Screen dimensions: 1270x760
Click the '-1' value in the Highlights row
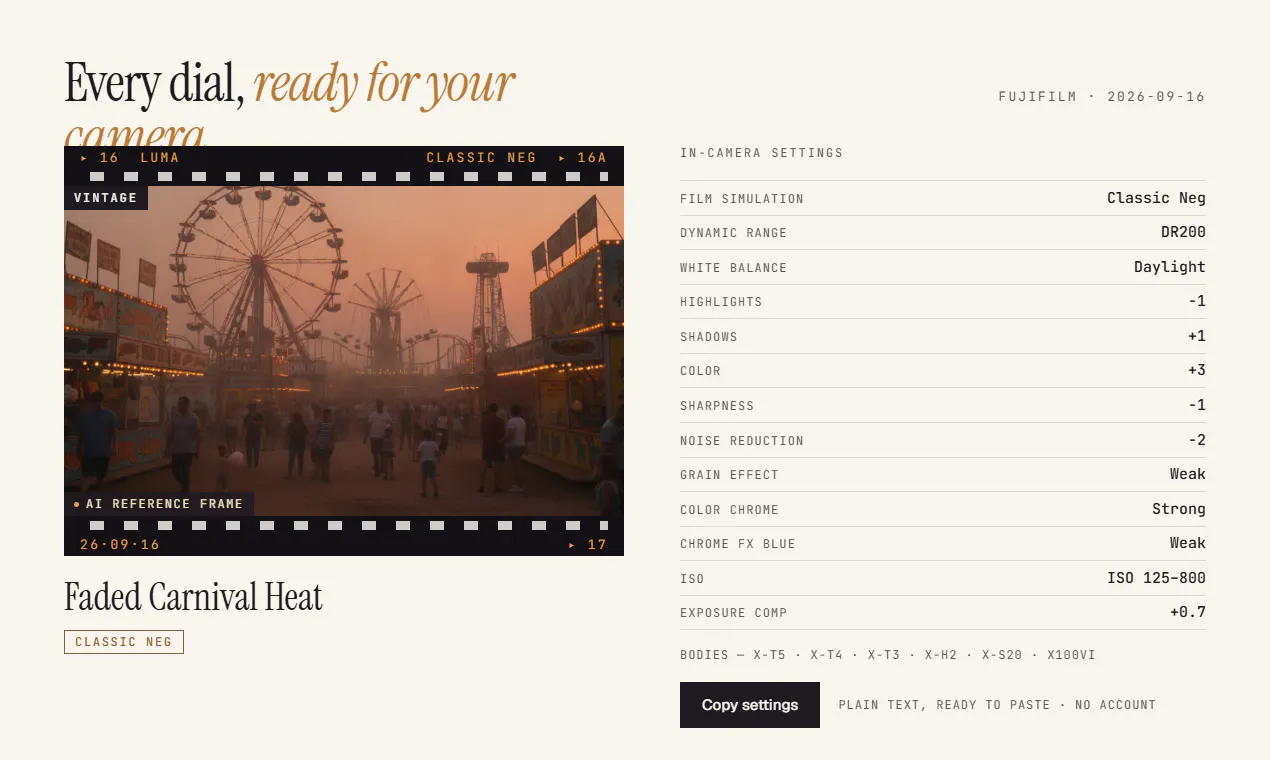point(1197,302)
